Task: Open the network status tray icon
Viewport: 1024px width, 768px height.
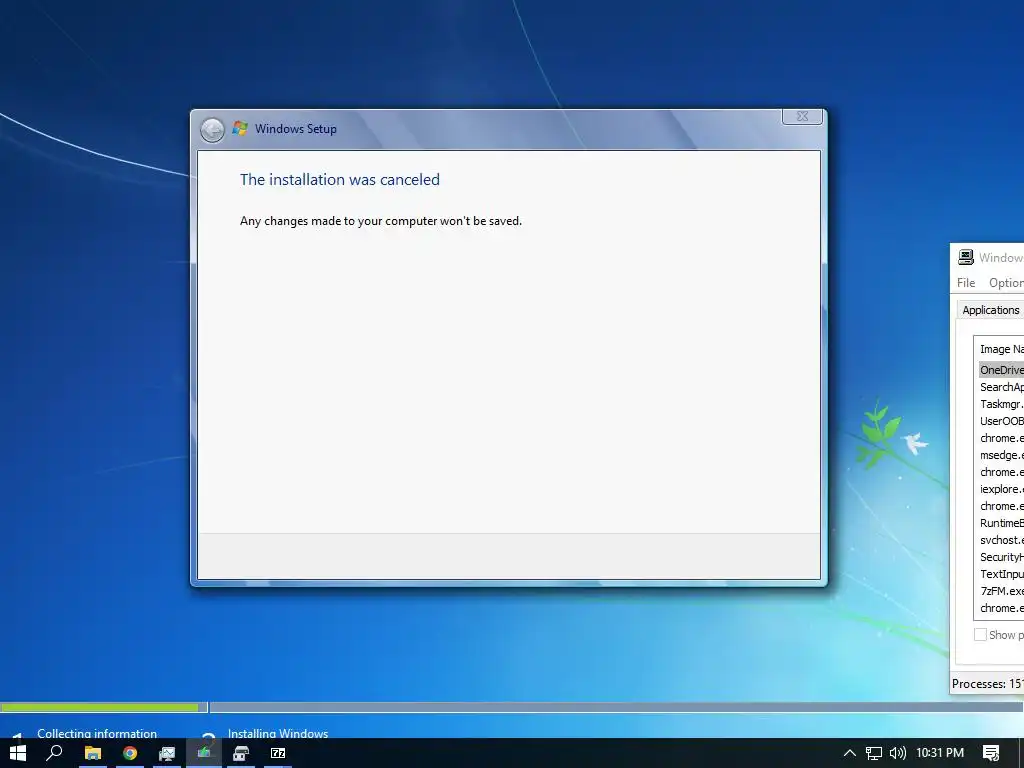Action: pos(874,753)
